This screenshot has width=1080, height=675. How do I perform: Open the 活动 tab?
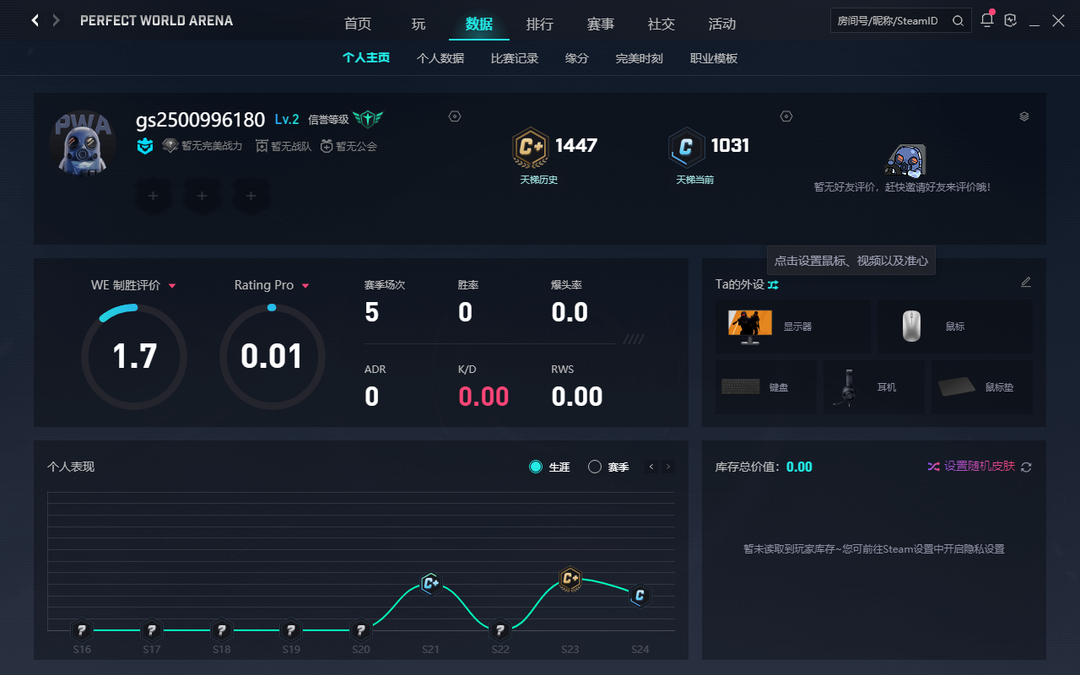tap(722, 24)
